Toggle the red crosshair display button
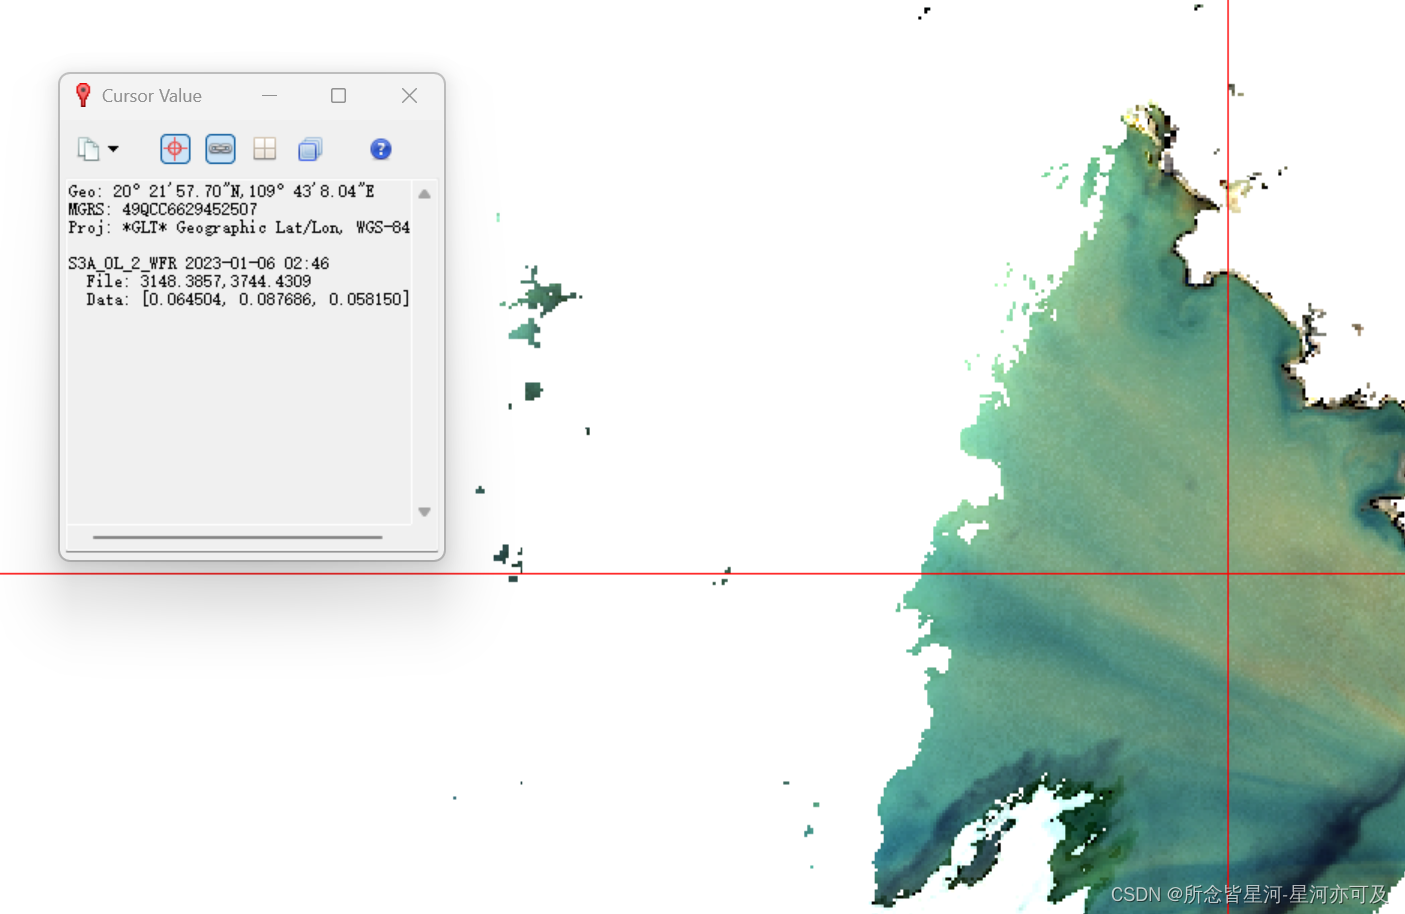Screen dimensions: 1405x914 [175, 149]
